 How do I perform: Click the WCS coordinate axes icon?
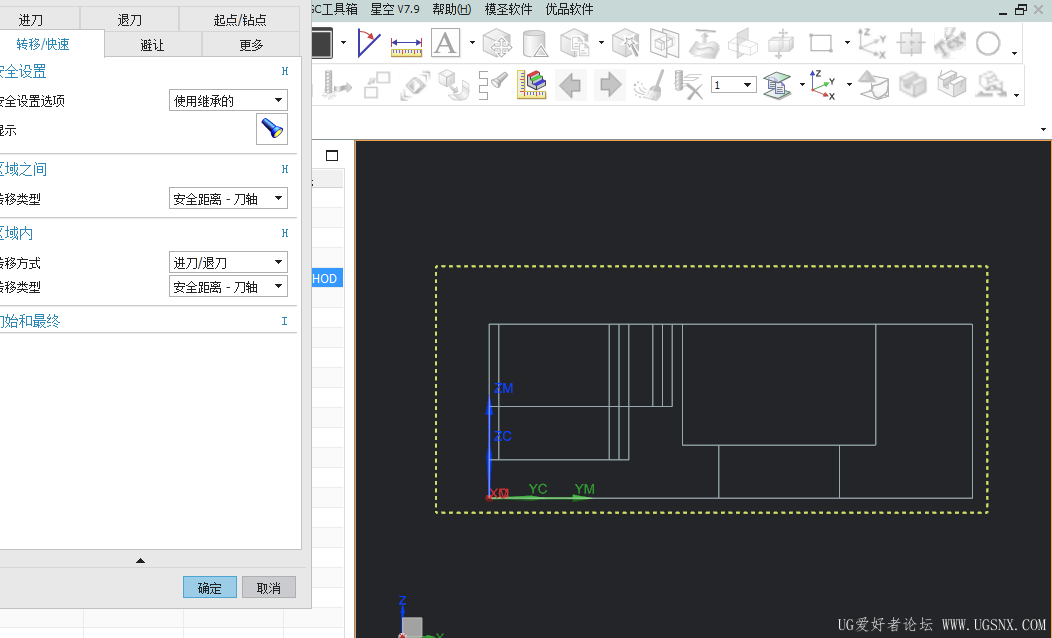pos(822,85)
